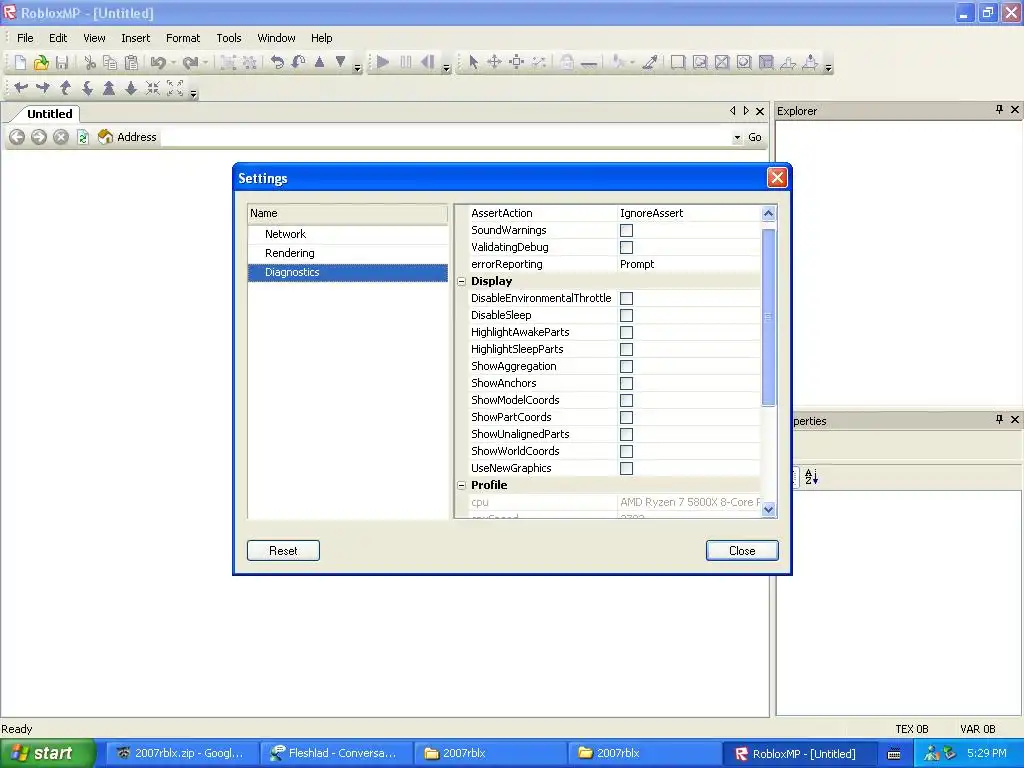
Task: Click the alphabetical sort icon in Properties
Action: coord(811,477)
